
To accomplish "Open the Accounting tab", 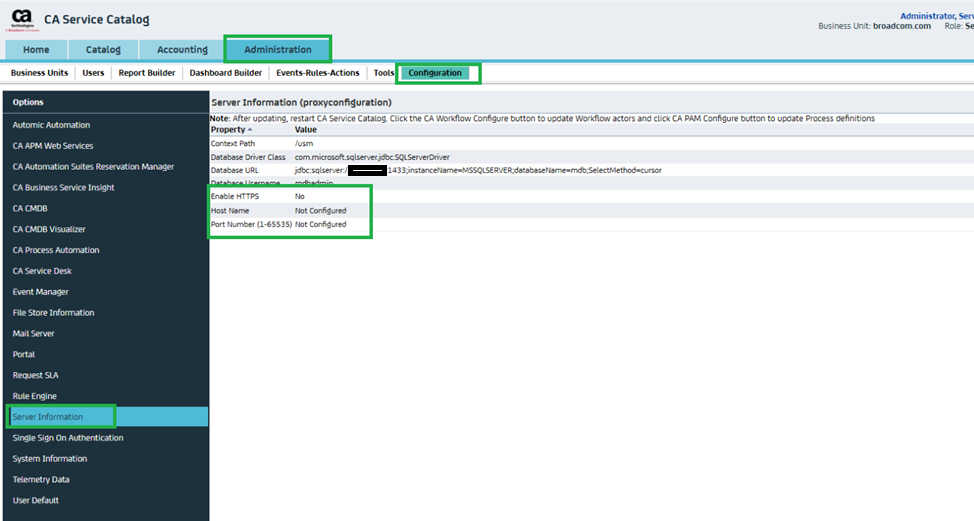I will tap(182, 50).
